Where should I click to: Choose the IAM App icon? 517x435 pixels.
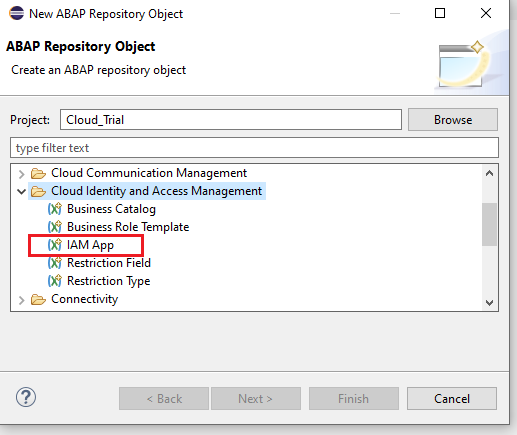(x=55, y=245)
